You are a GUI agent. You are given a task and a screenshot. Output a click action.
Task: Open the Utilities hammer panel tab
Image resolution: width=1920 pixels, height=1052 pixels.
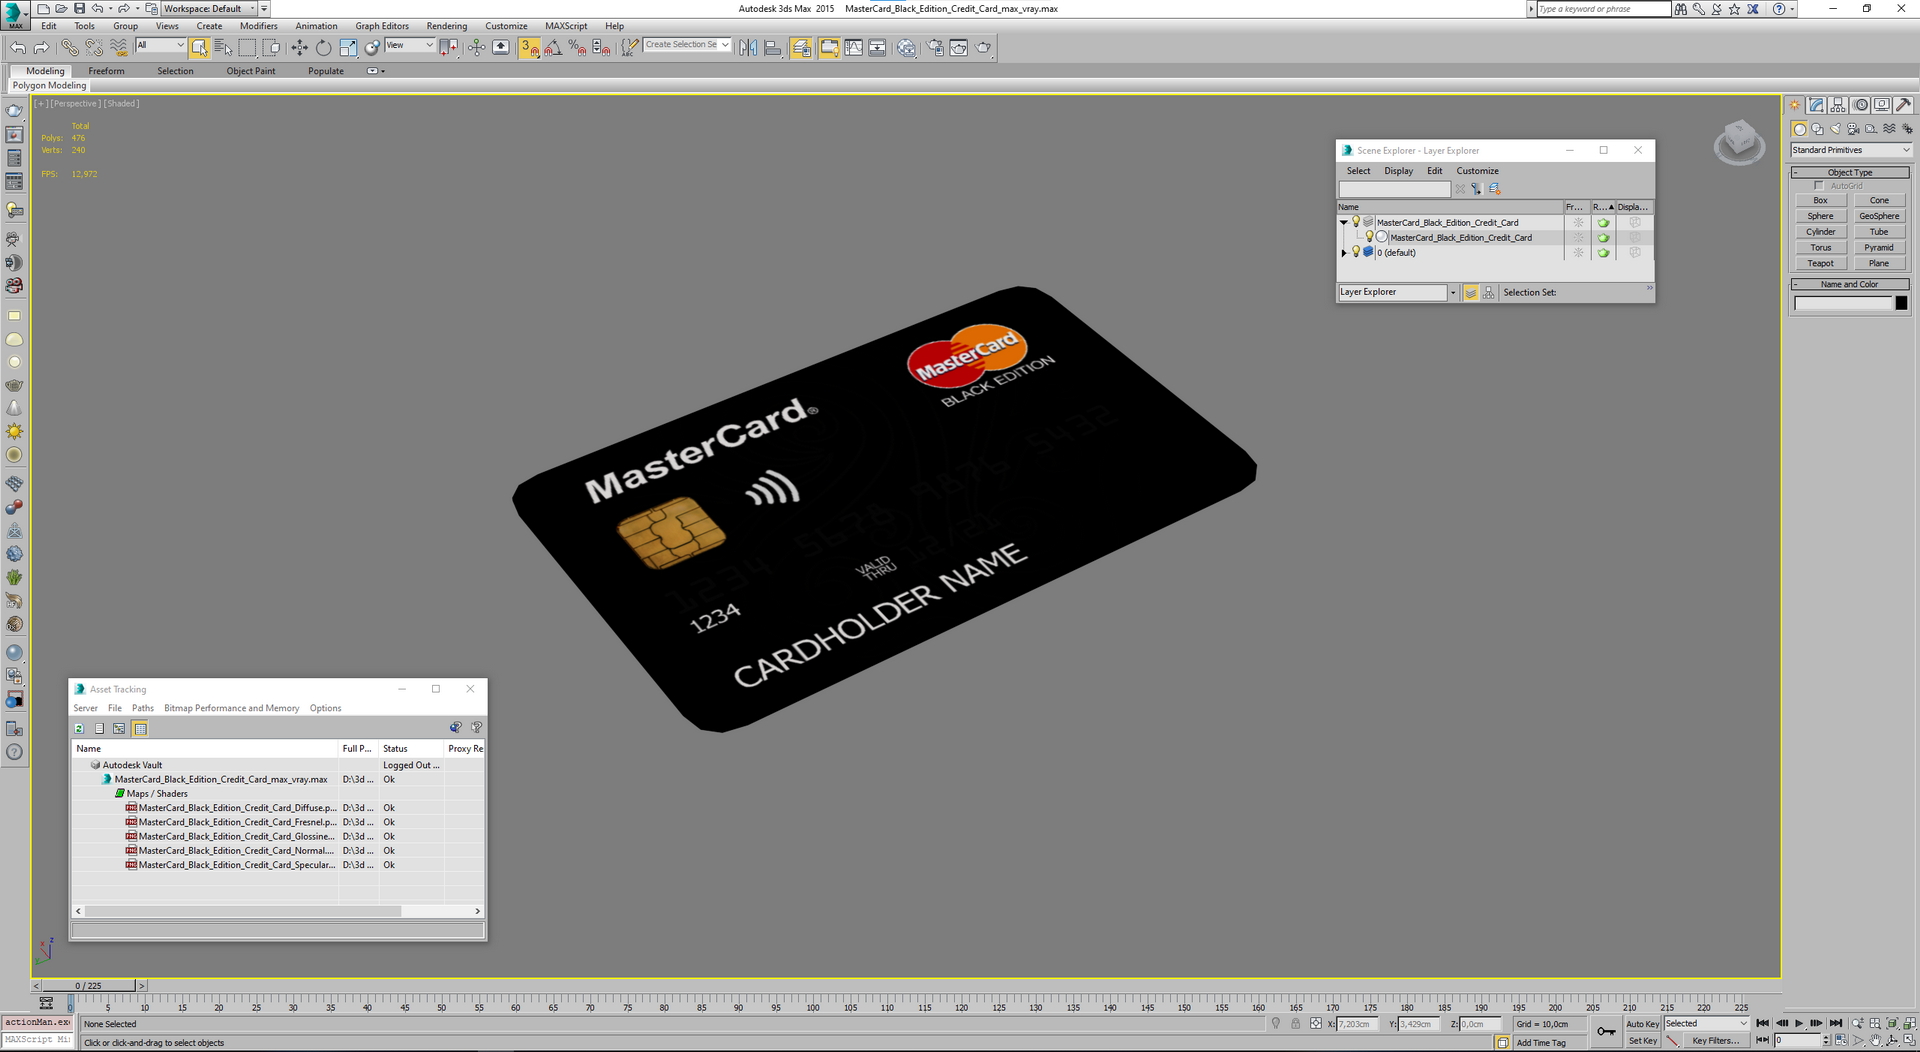[x=1904, y=105]
